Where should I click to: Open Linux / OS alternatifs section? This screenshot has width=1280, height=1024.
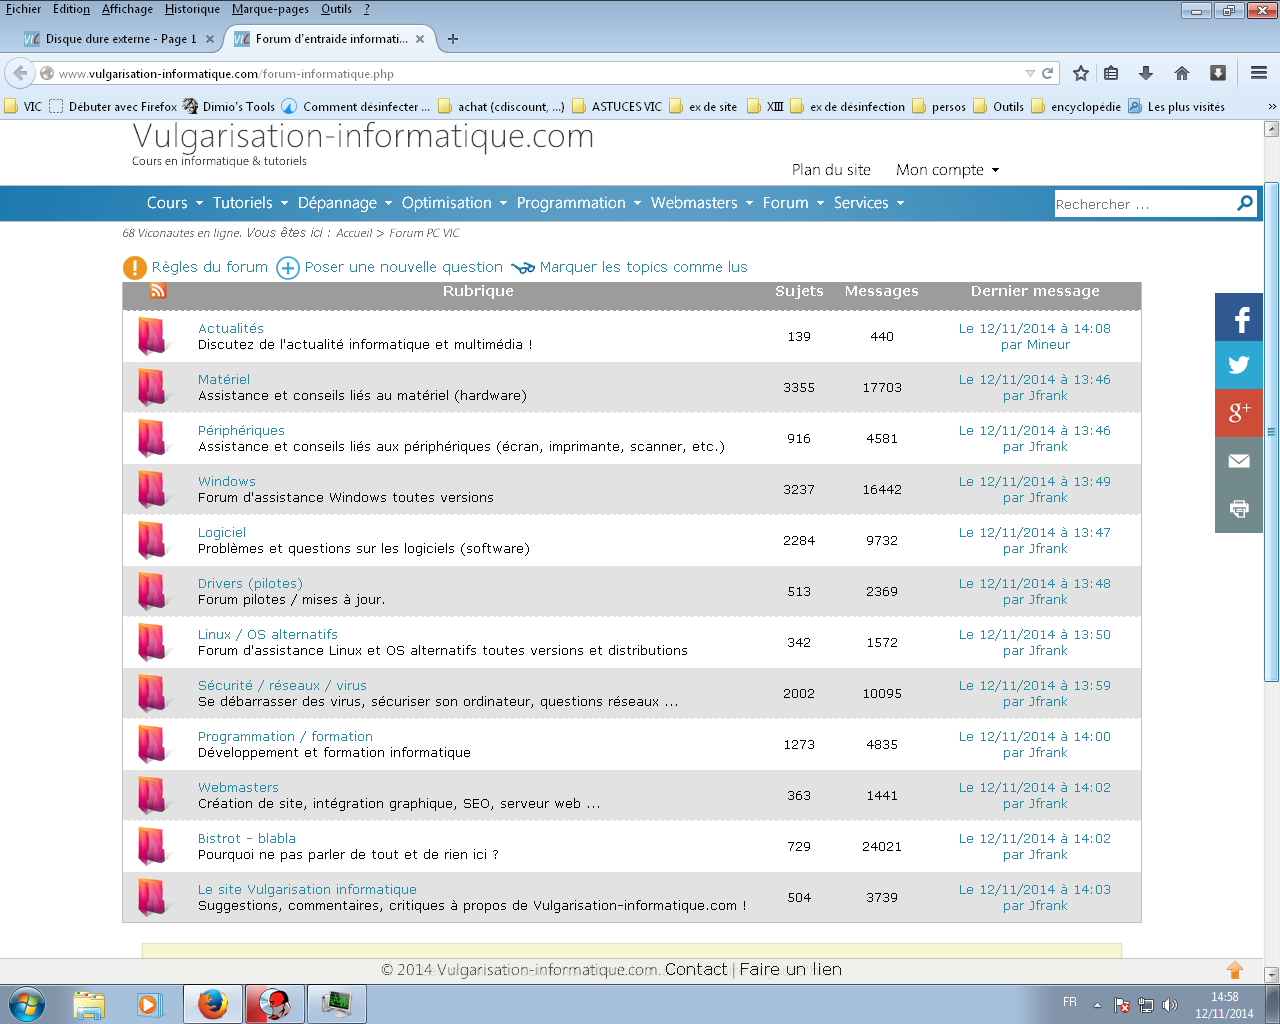pos(268,634)
